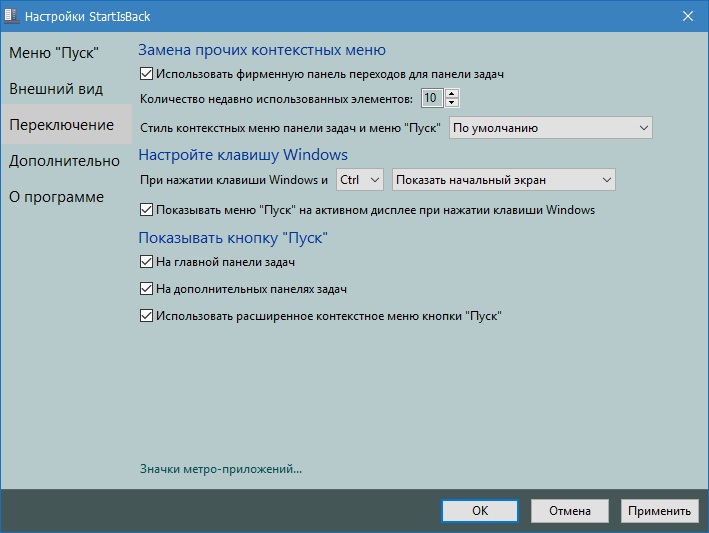Viewport: 709px width, 533px height.
Task: Increase recent items count with up arrow
Action: [452, 93]
